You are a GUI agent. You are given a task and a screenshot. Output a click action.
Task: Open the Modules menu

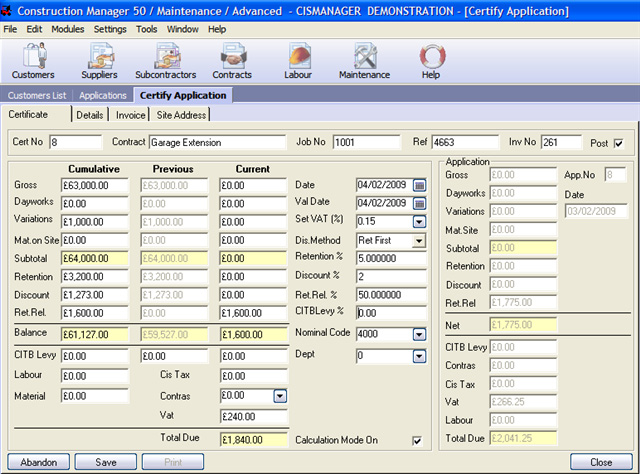click(68, 29)
